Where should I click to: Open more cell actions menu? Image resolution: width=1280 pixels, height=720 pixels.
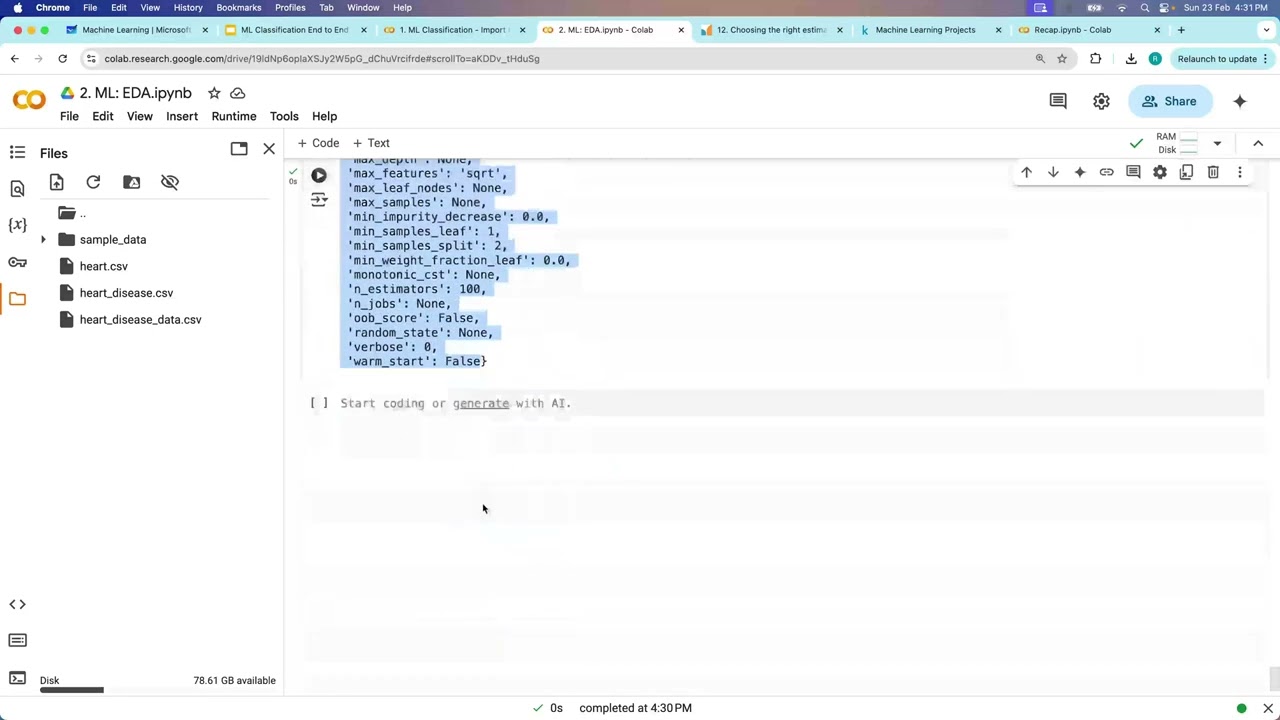1240,172
